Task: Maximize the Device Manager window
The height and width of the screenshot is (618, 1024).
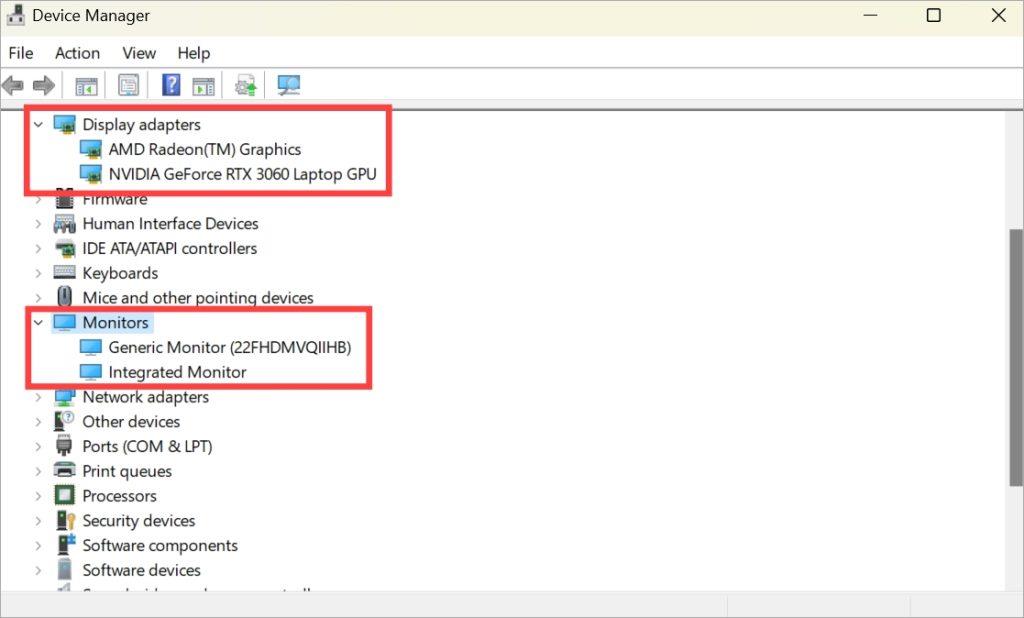Action: click(x=934, y=15)
